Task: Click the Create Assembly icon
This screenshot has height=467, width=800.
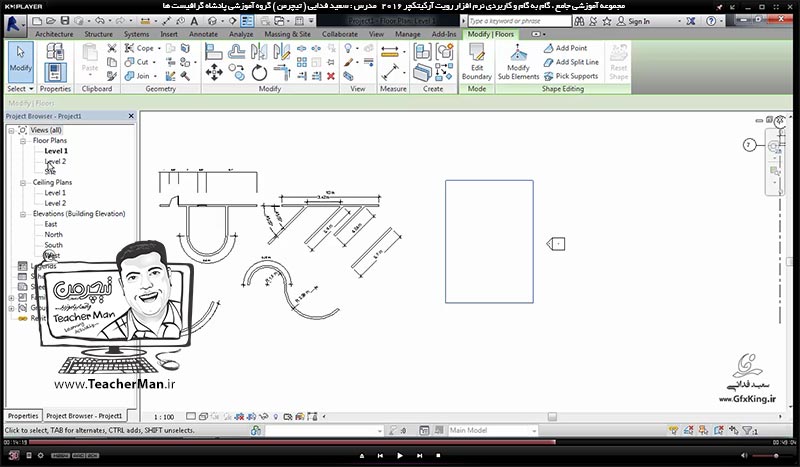Action: 422,52
